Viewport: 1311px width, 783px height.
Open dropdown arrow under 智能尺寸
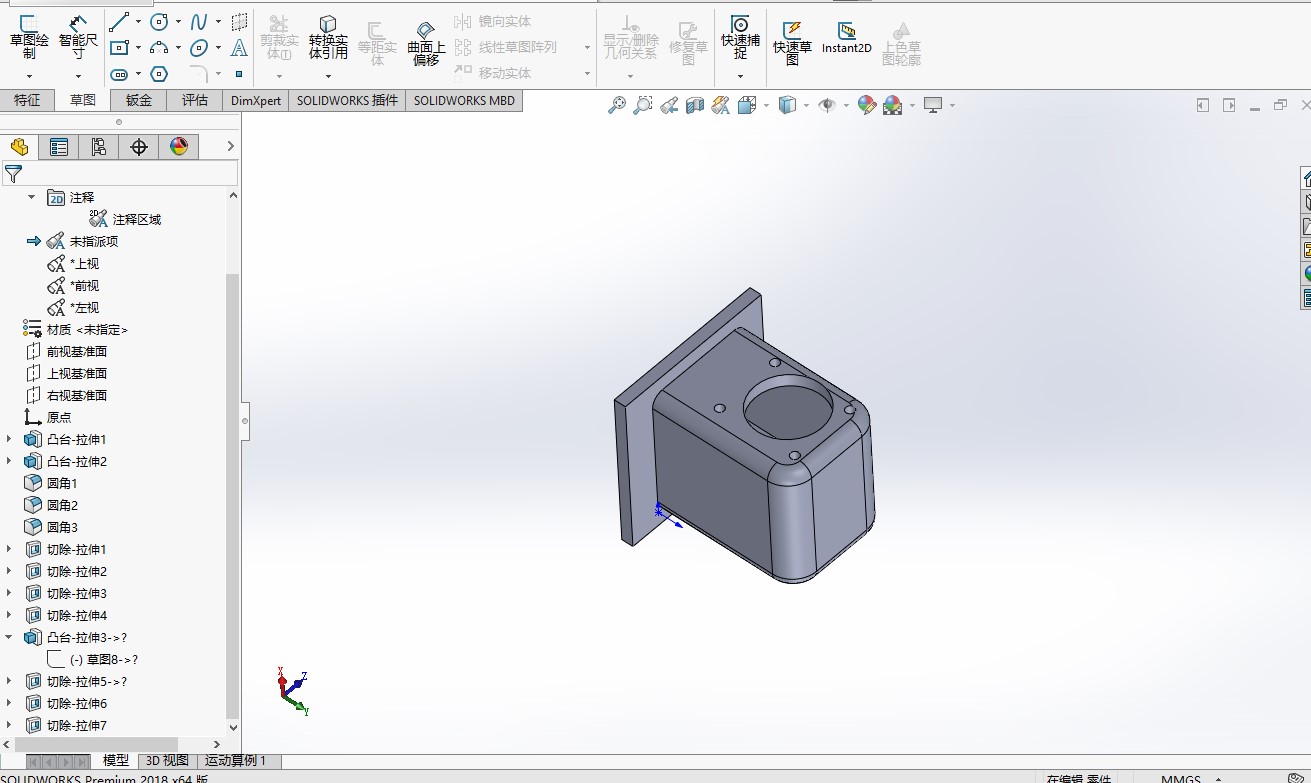point(78,76)
